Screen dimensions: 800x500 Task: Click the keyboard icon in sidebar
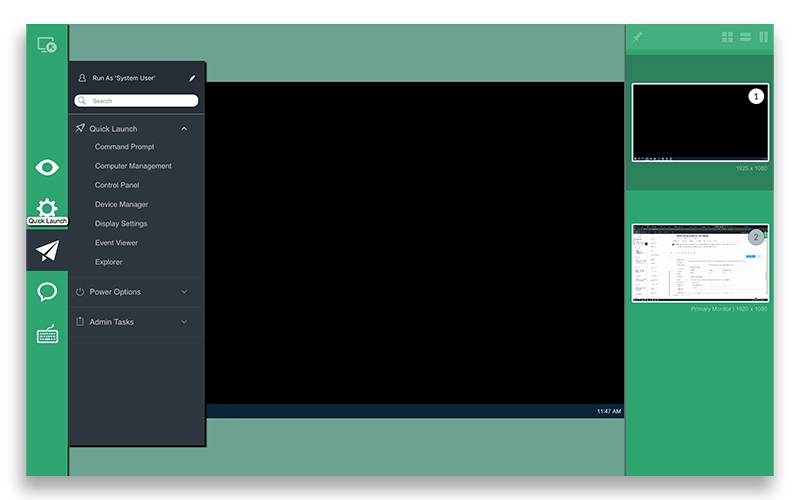click(x=47, y=334)
